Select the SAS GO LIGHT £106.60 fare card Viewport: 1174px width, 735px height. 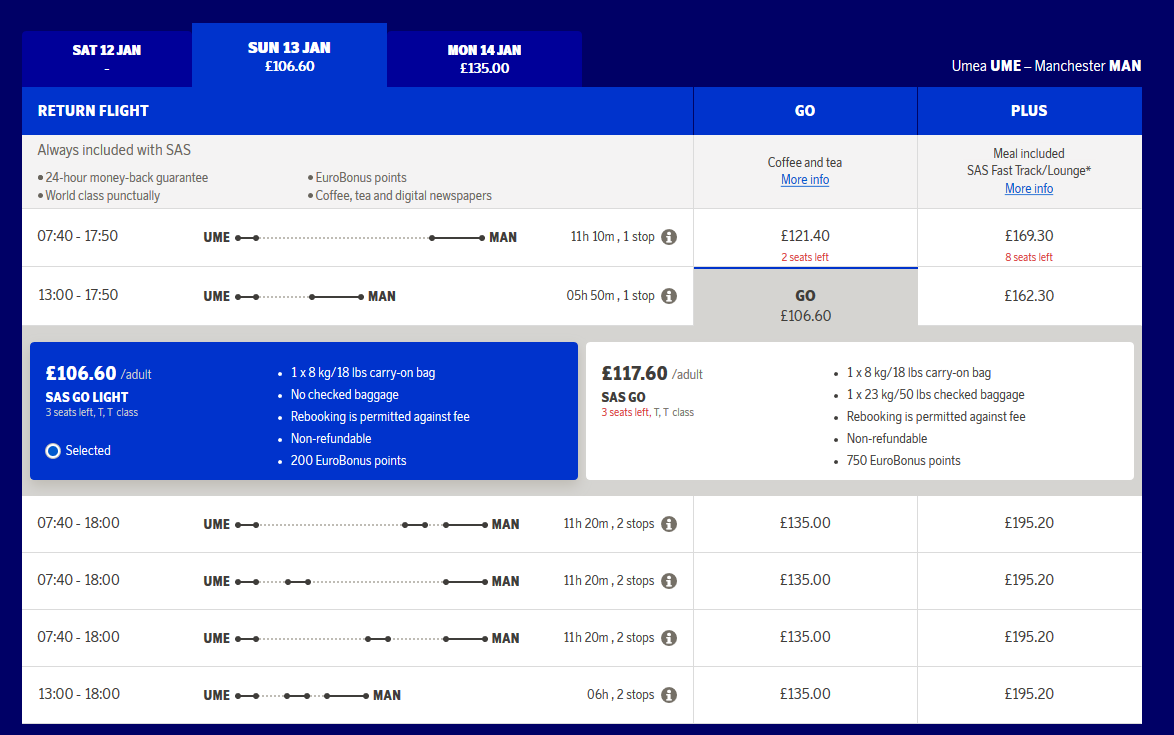(304, 411)
